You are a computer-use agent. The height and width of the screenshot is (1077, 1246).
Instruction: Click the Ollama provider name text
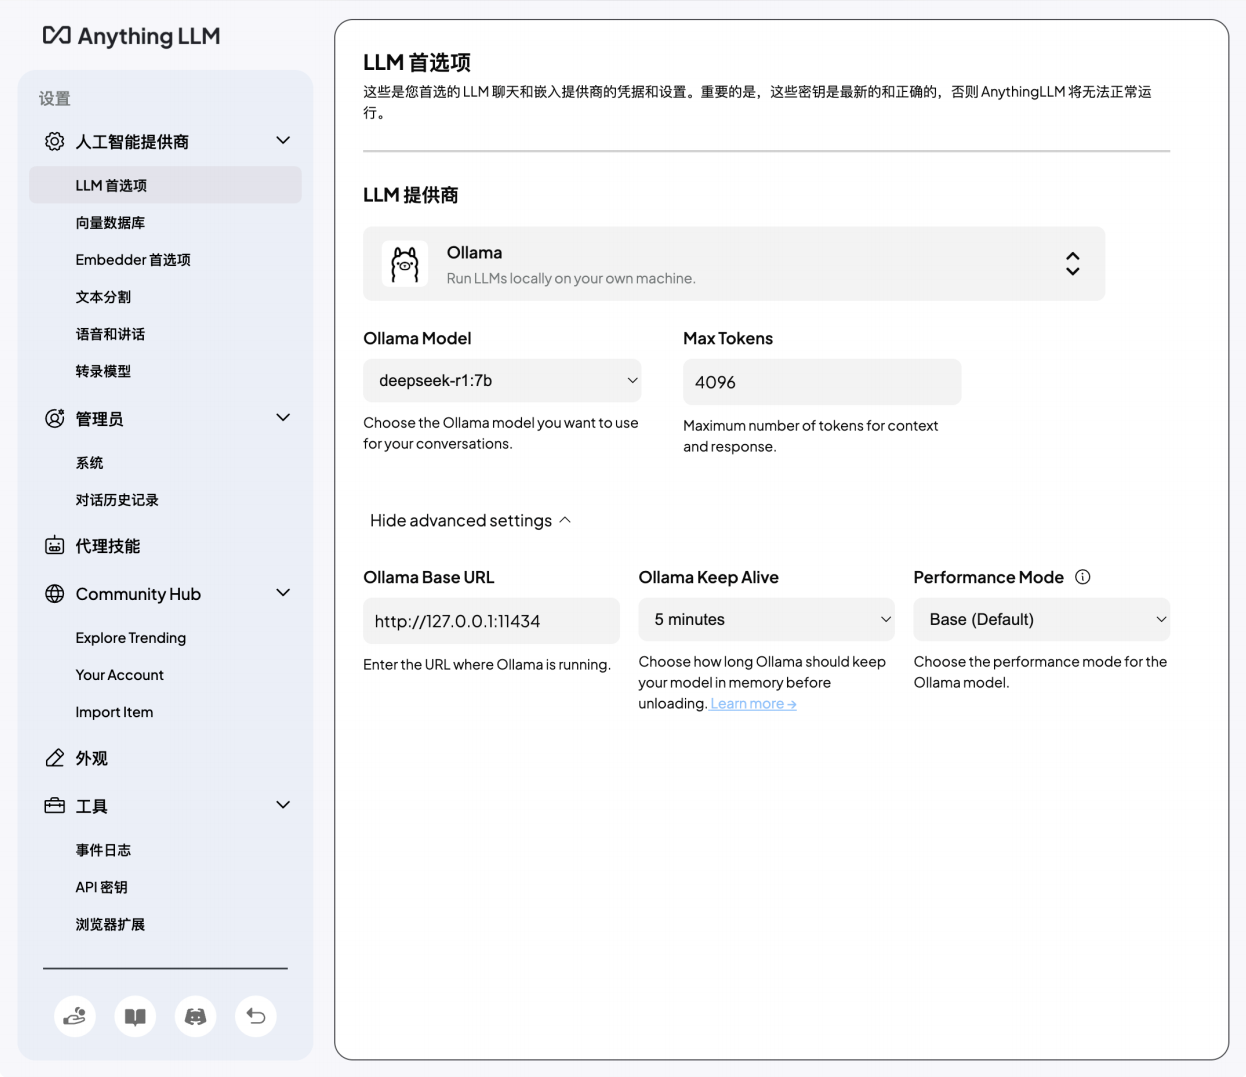[474, 253]
